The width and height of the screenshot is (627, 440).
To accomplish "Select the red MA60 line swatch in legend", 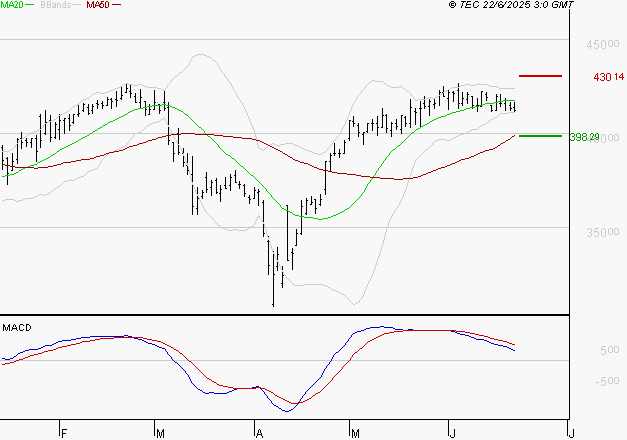I will tap(117, 6).
